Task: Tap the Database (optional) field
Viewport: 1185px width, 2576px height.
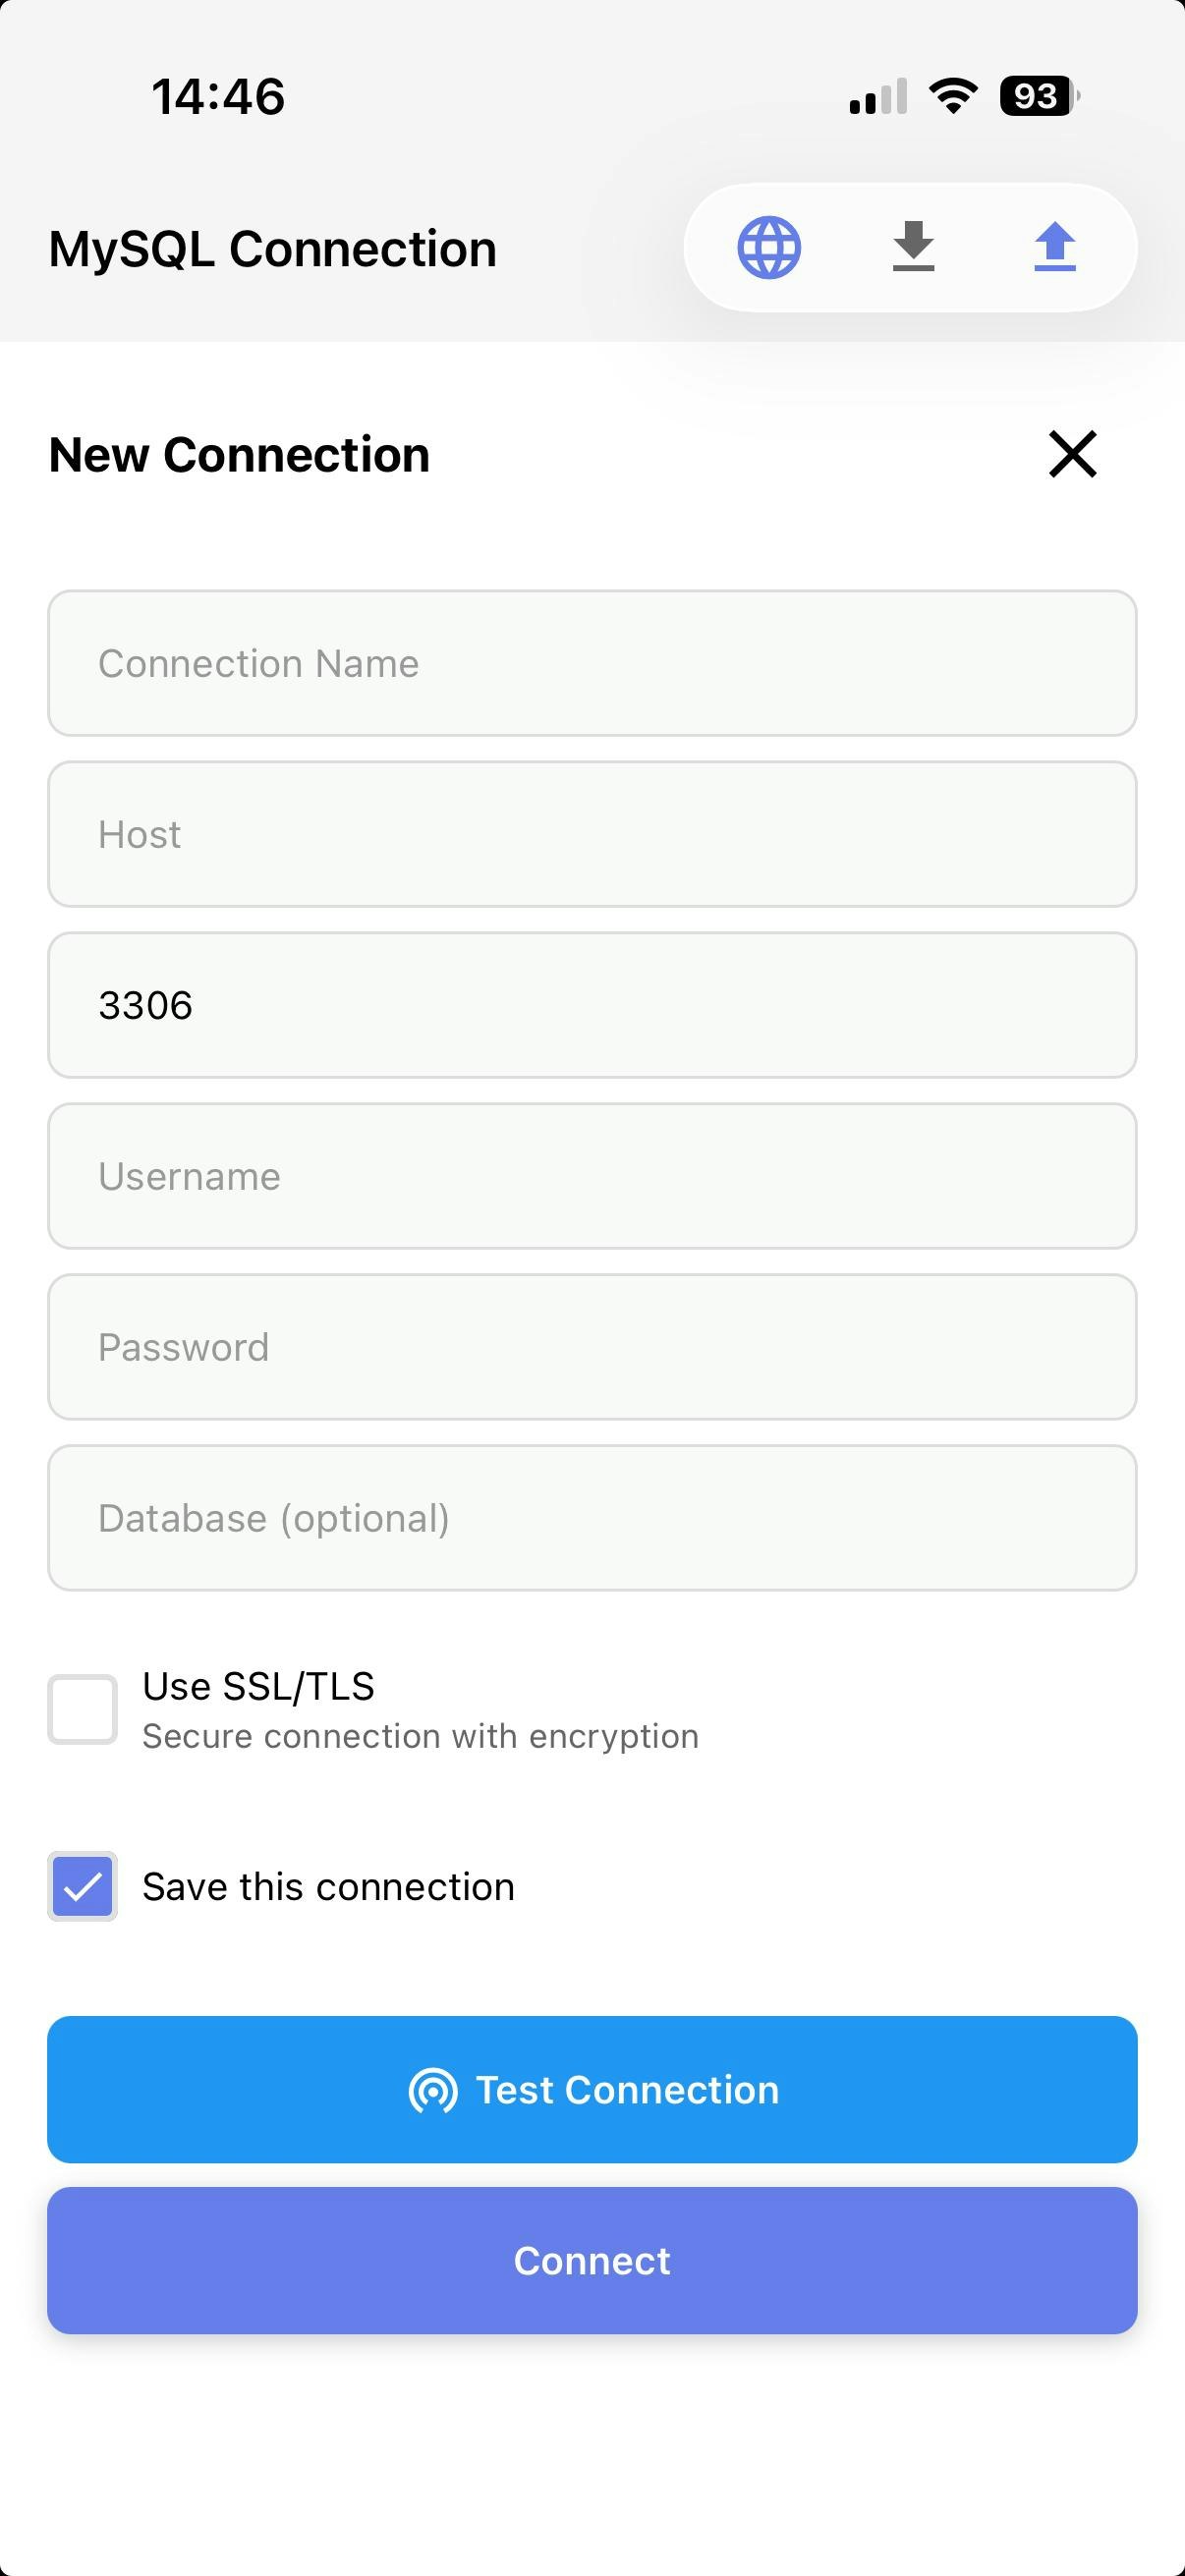Action: click(592, 1518)
